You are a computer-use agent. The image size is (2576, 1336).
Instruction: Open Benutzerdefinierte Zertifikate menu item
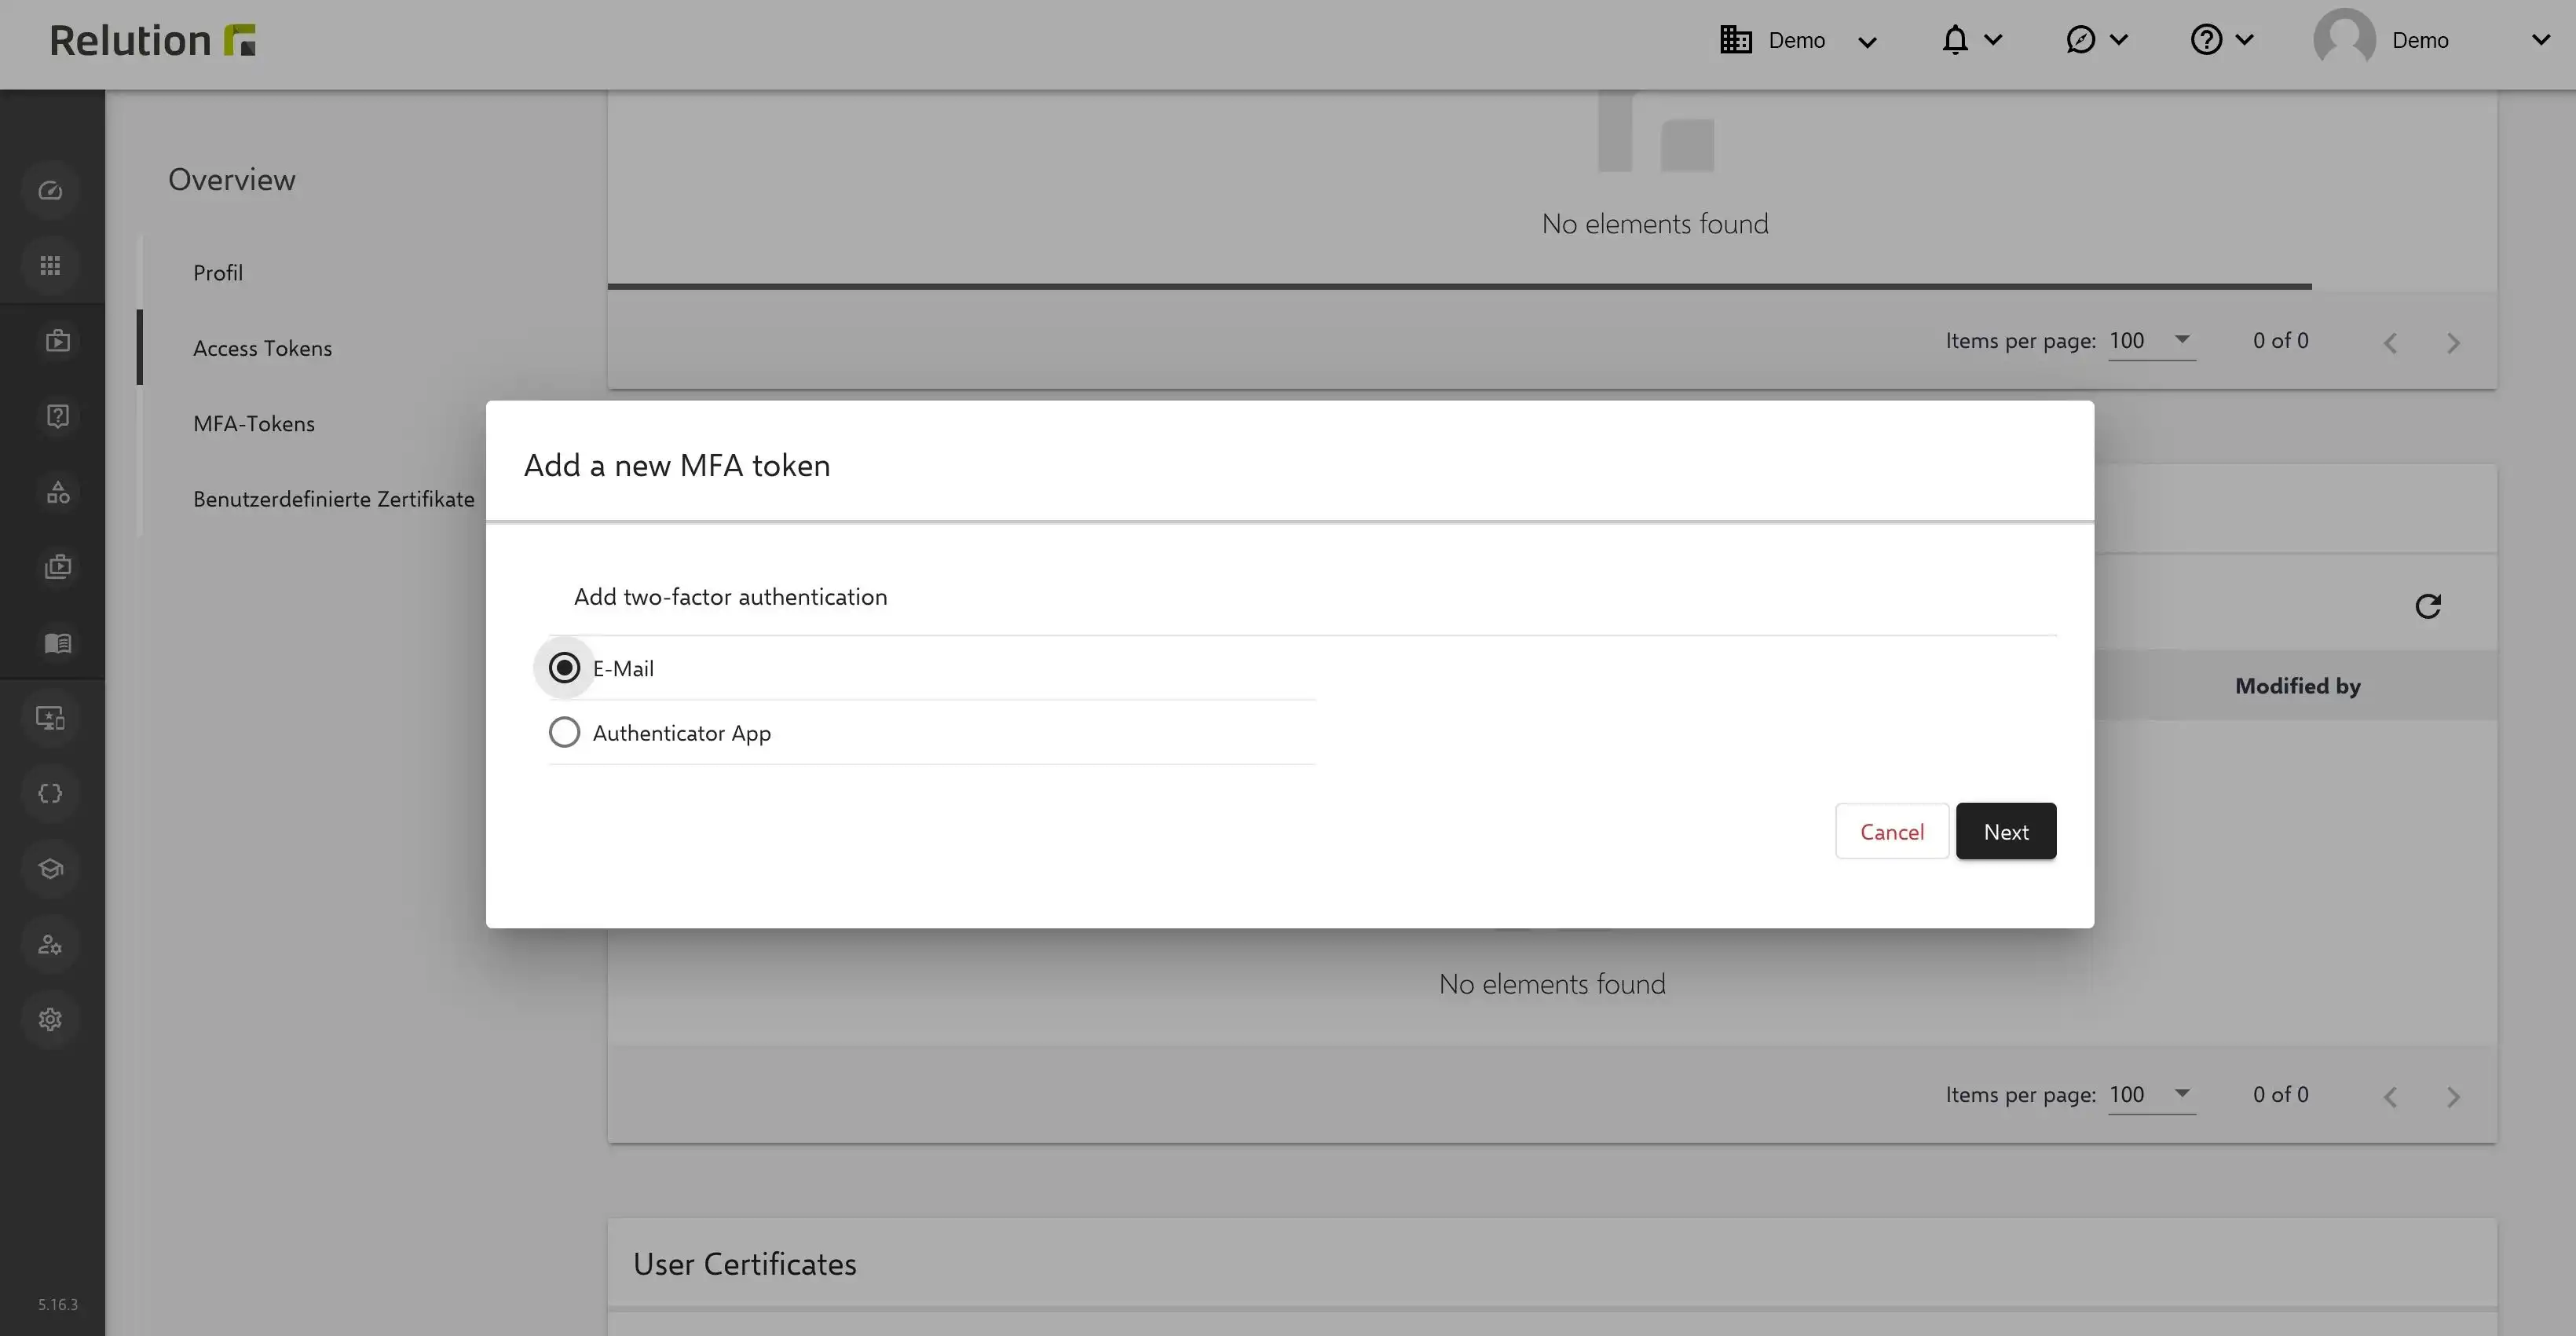click(334, 499)
